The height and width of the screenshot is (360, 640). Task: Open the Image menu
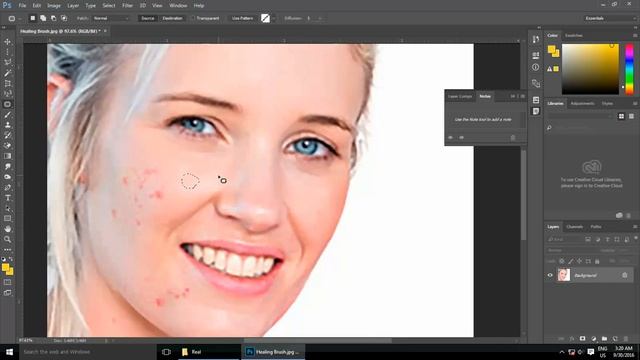pos(53,6)
